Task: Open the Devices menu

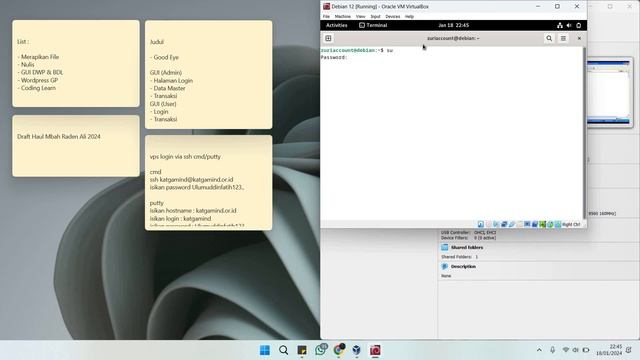Action: click(x=393, y=17)
